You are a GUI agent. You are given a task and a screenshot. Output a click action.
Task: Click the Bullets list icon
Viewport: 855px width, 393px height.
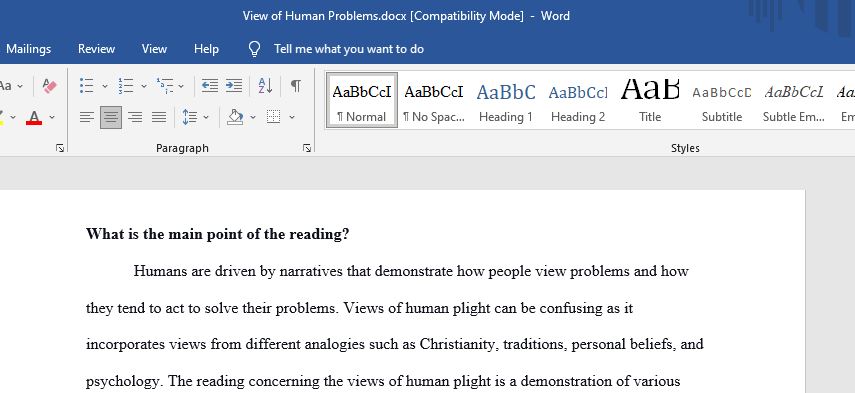click(x=86, y=86)
